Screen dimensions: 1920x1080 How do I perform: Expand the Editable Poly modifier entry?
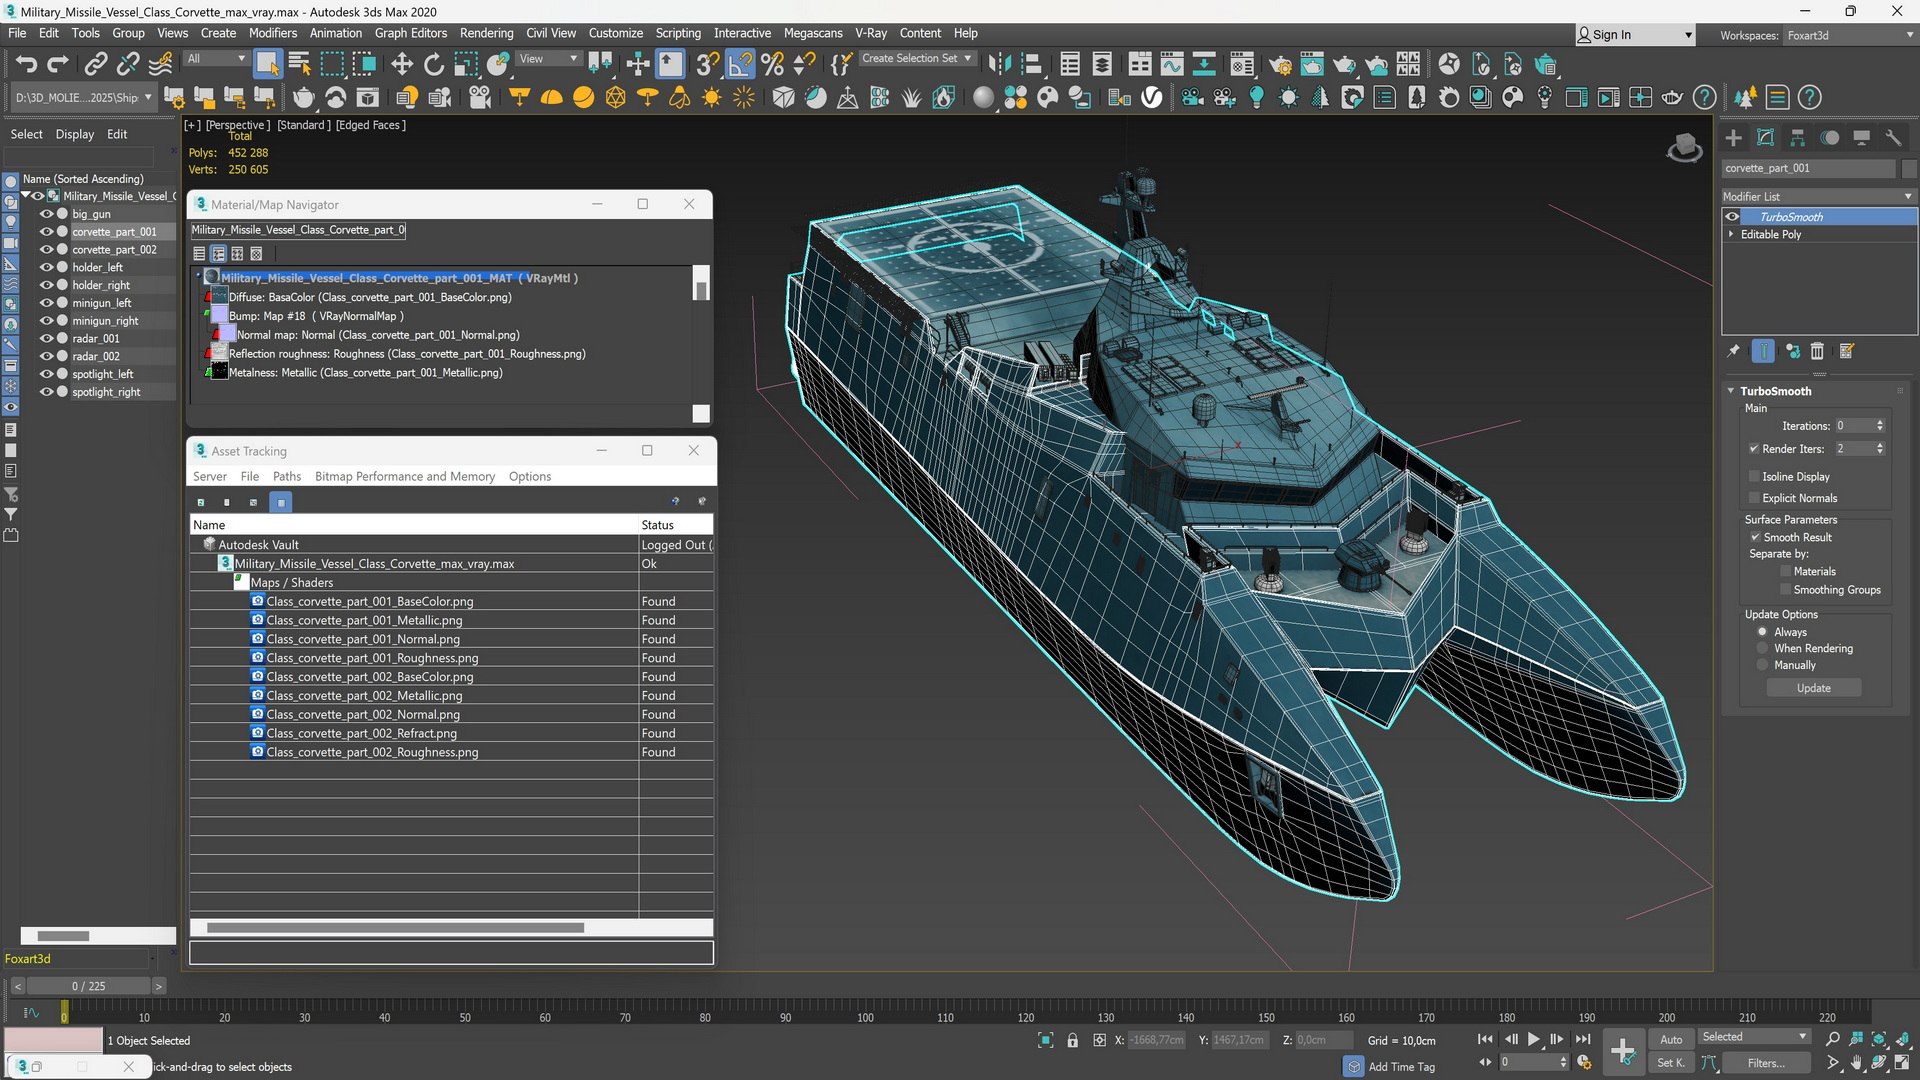pos(1731,234)
